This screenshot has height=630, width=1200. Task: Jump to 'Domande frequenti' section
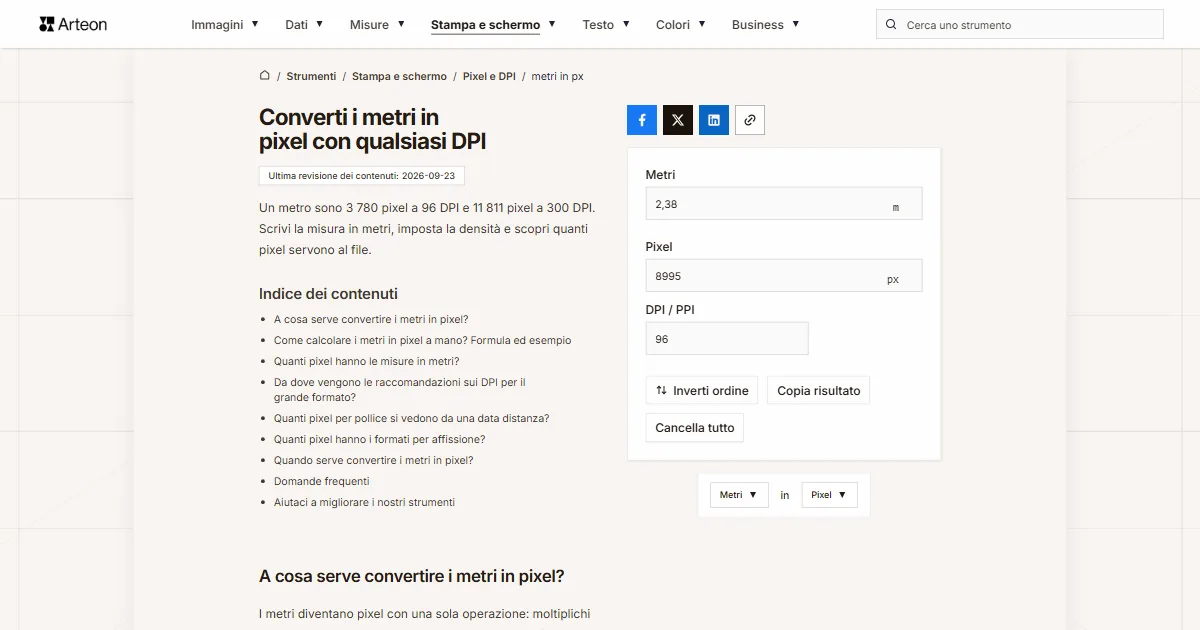point(322,482)
